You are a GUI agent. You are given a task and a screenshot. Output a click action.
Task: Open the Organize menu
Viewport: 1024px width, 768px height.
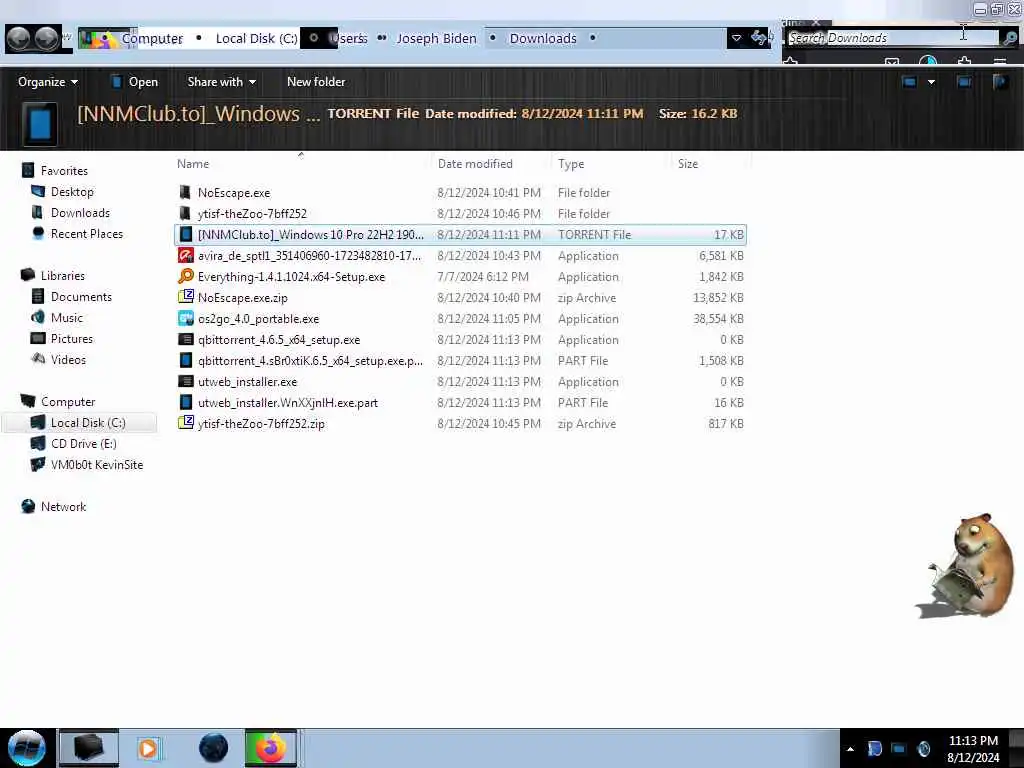click(x=48, y=82)
